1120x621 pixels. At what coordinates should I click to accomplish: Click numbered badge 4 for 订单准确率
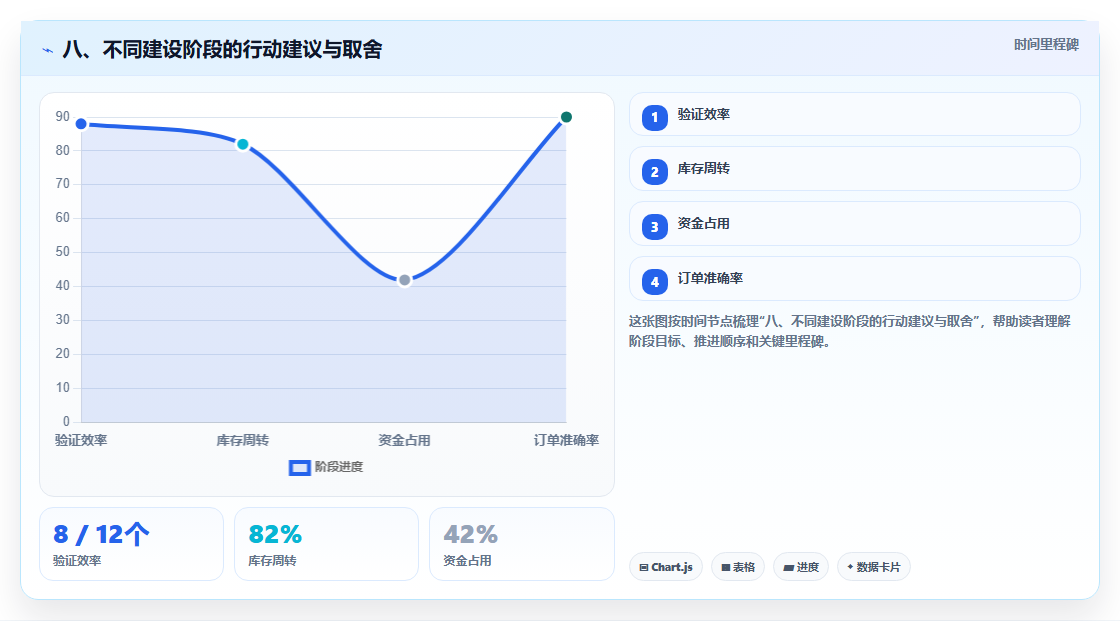(x=654, y=282)
